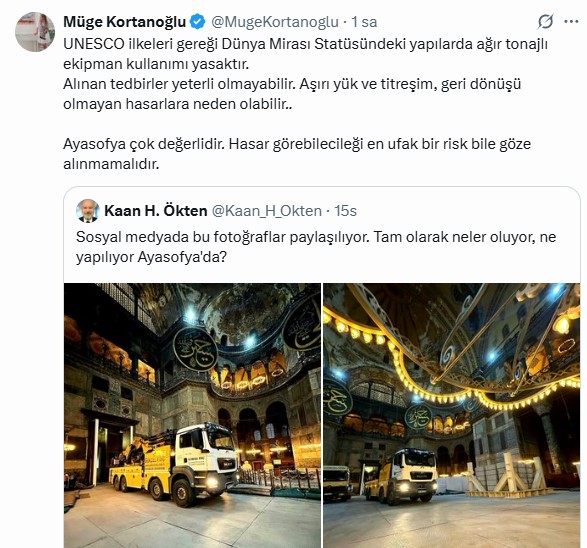Click the white truck cab in the right photo
This screenshot has width=587, height=548.
(415, 472)
